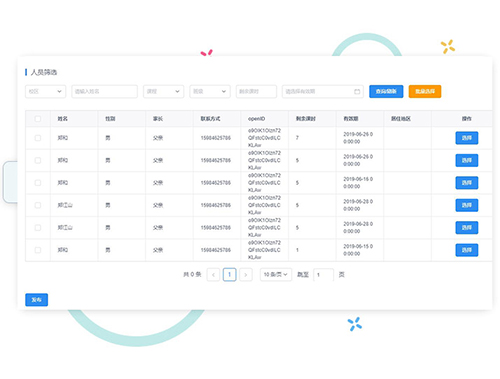
Task: Click the 人员筛选 section title
Action: [44, 72]
